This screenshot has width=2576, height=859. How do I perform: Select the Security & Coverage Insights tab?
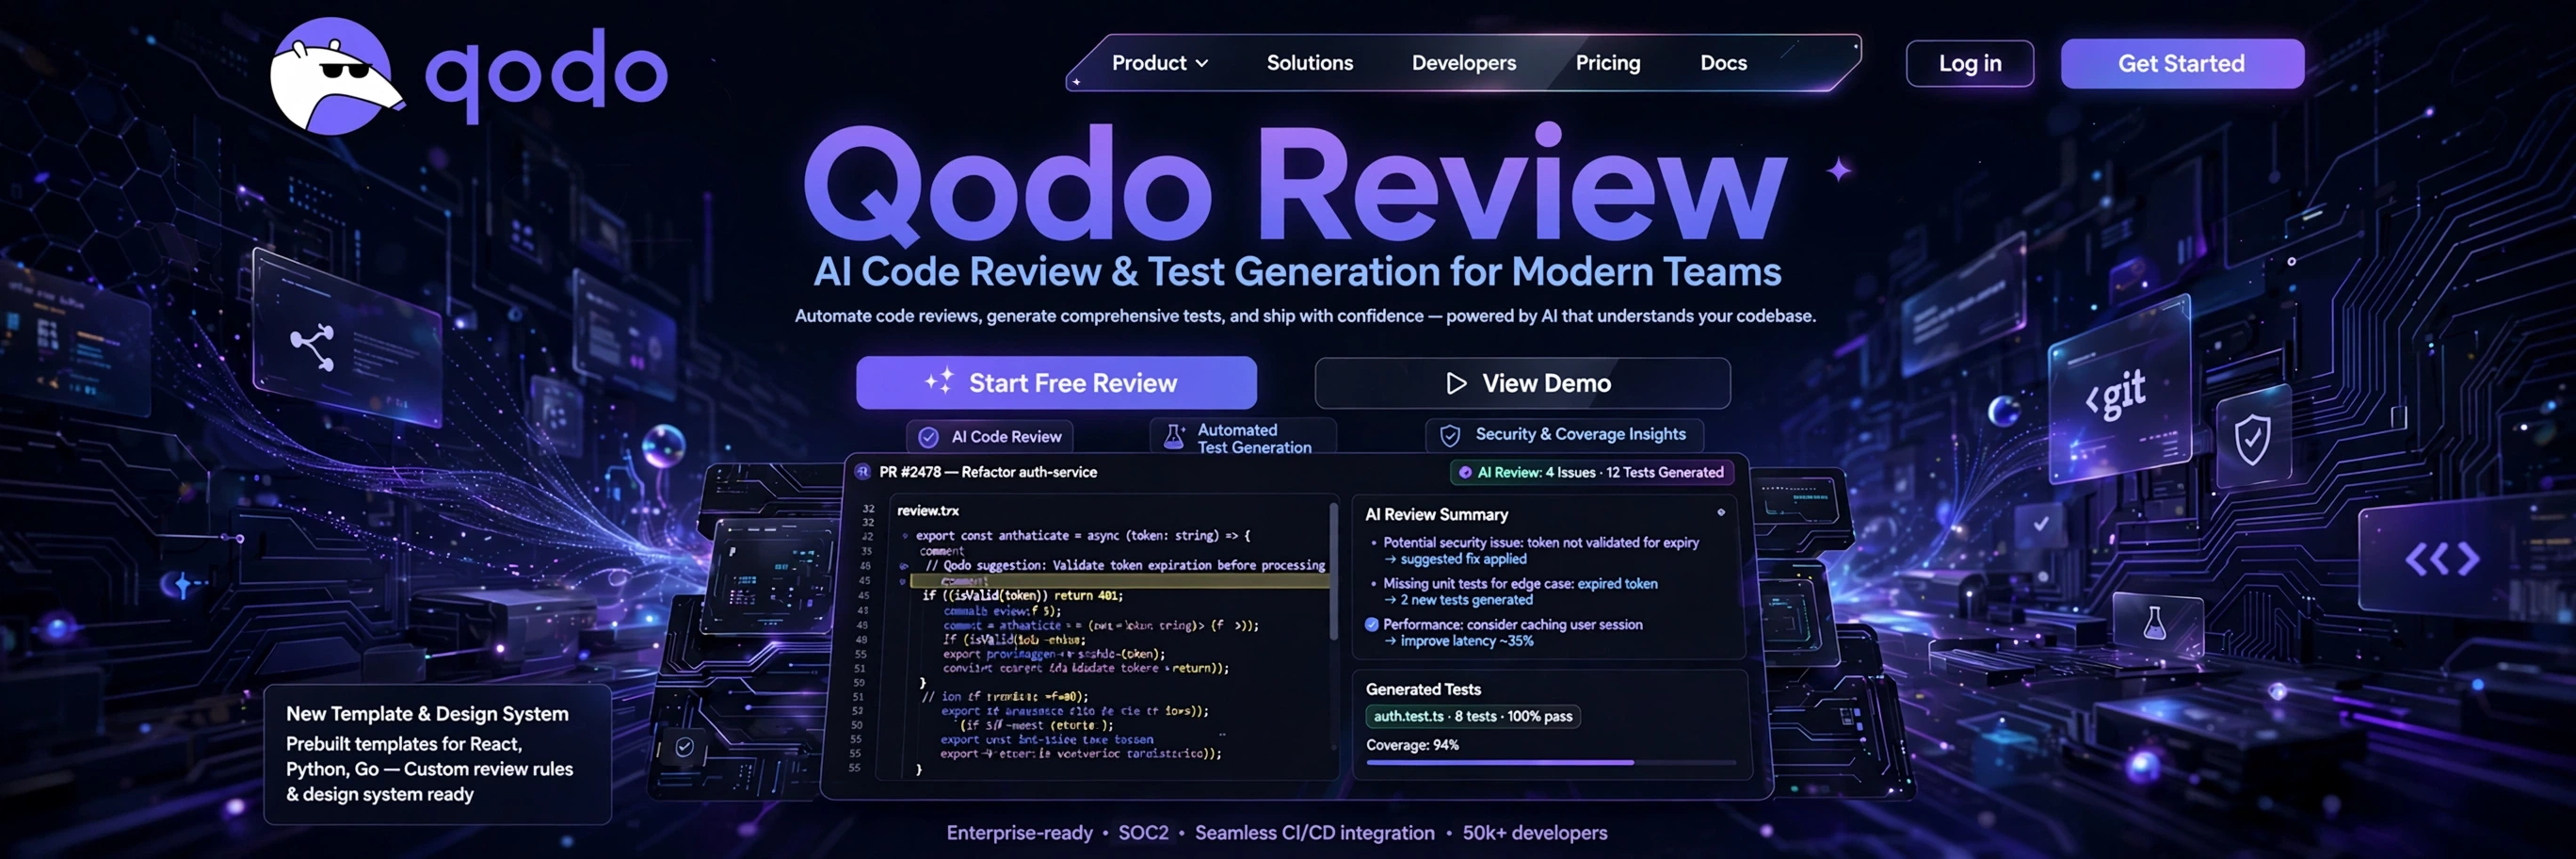1564,434
